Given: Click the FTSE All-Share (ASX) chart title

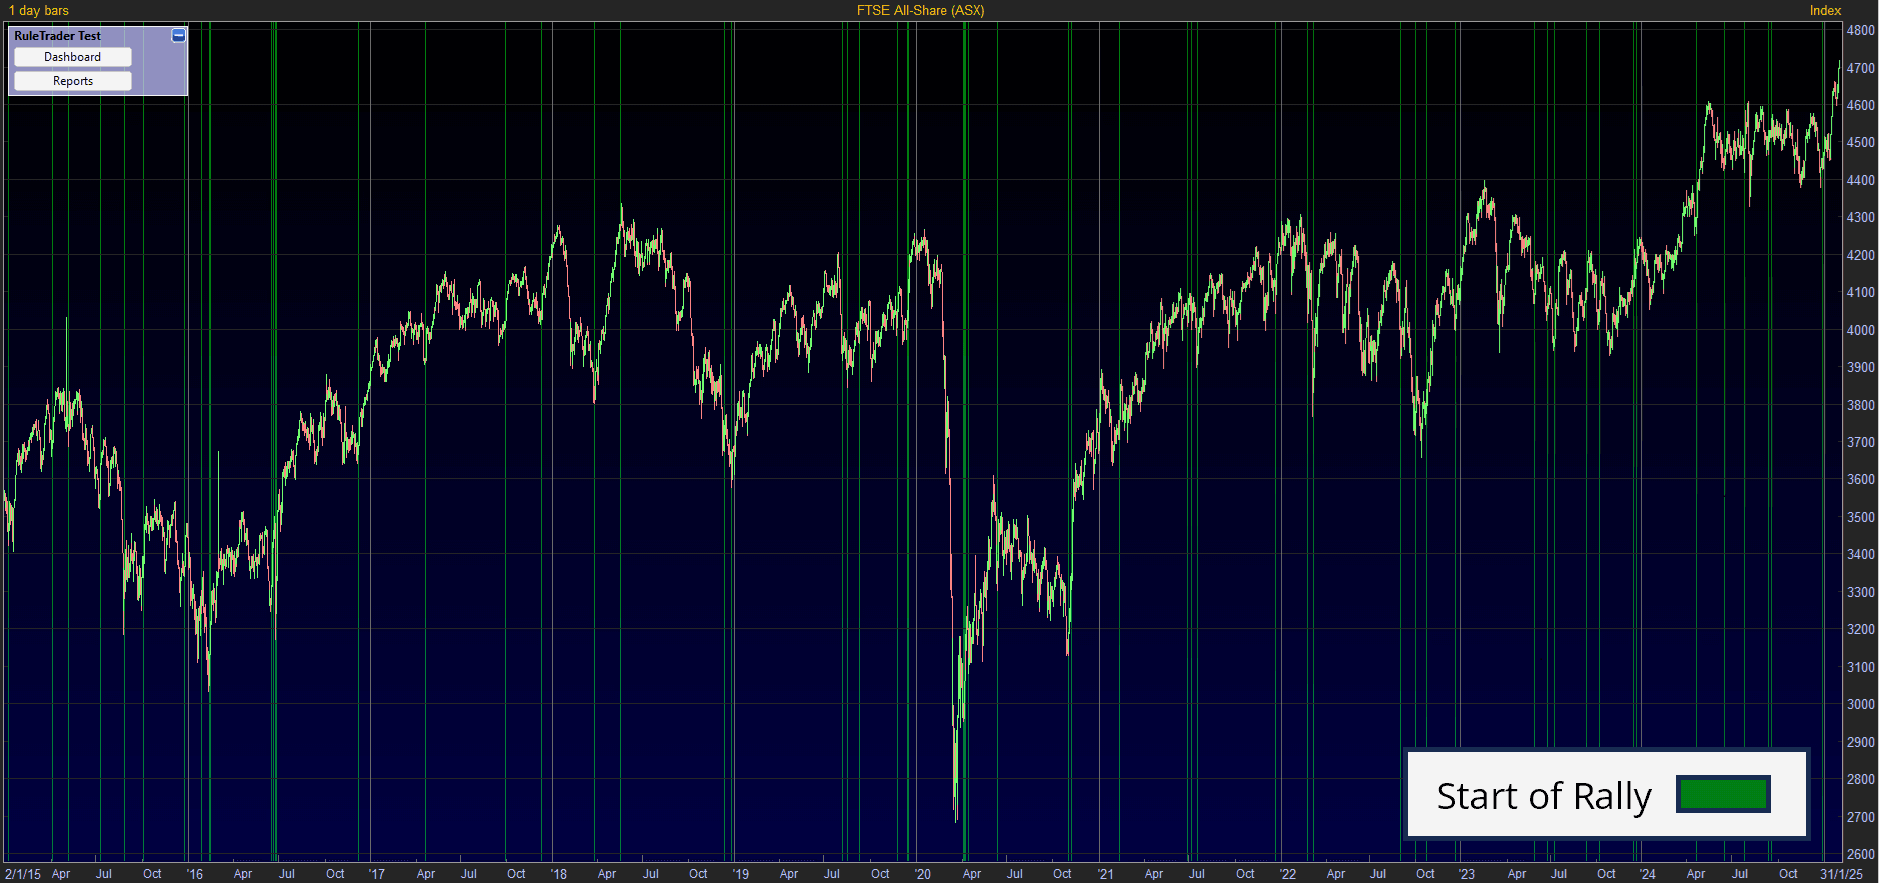Looking at the screenshot, I should click(920, 10).
